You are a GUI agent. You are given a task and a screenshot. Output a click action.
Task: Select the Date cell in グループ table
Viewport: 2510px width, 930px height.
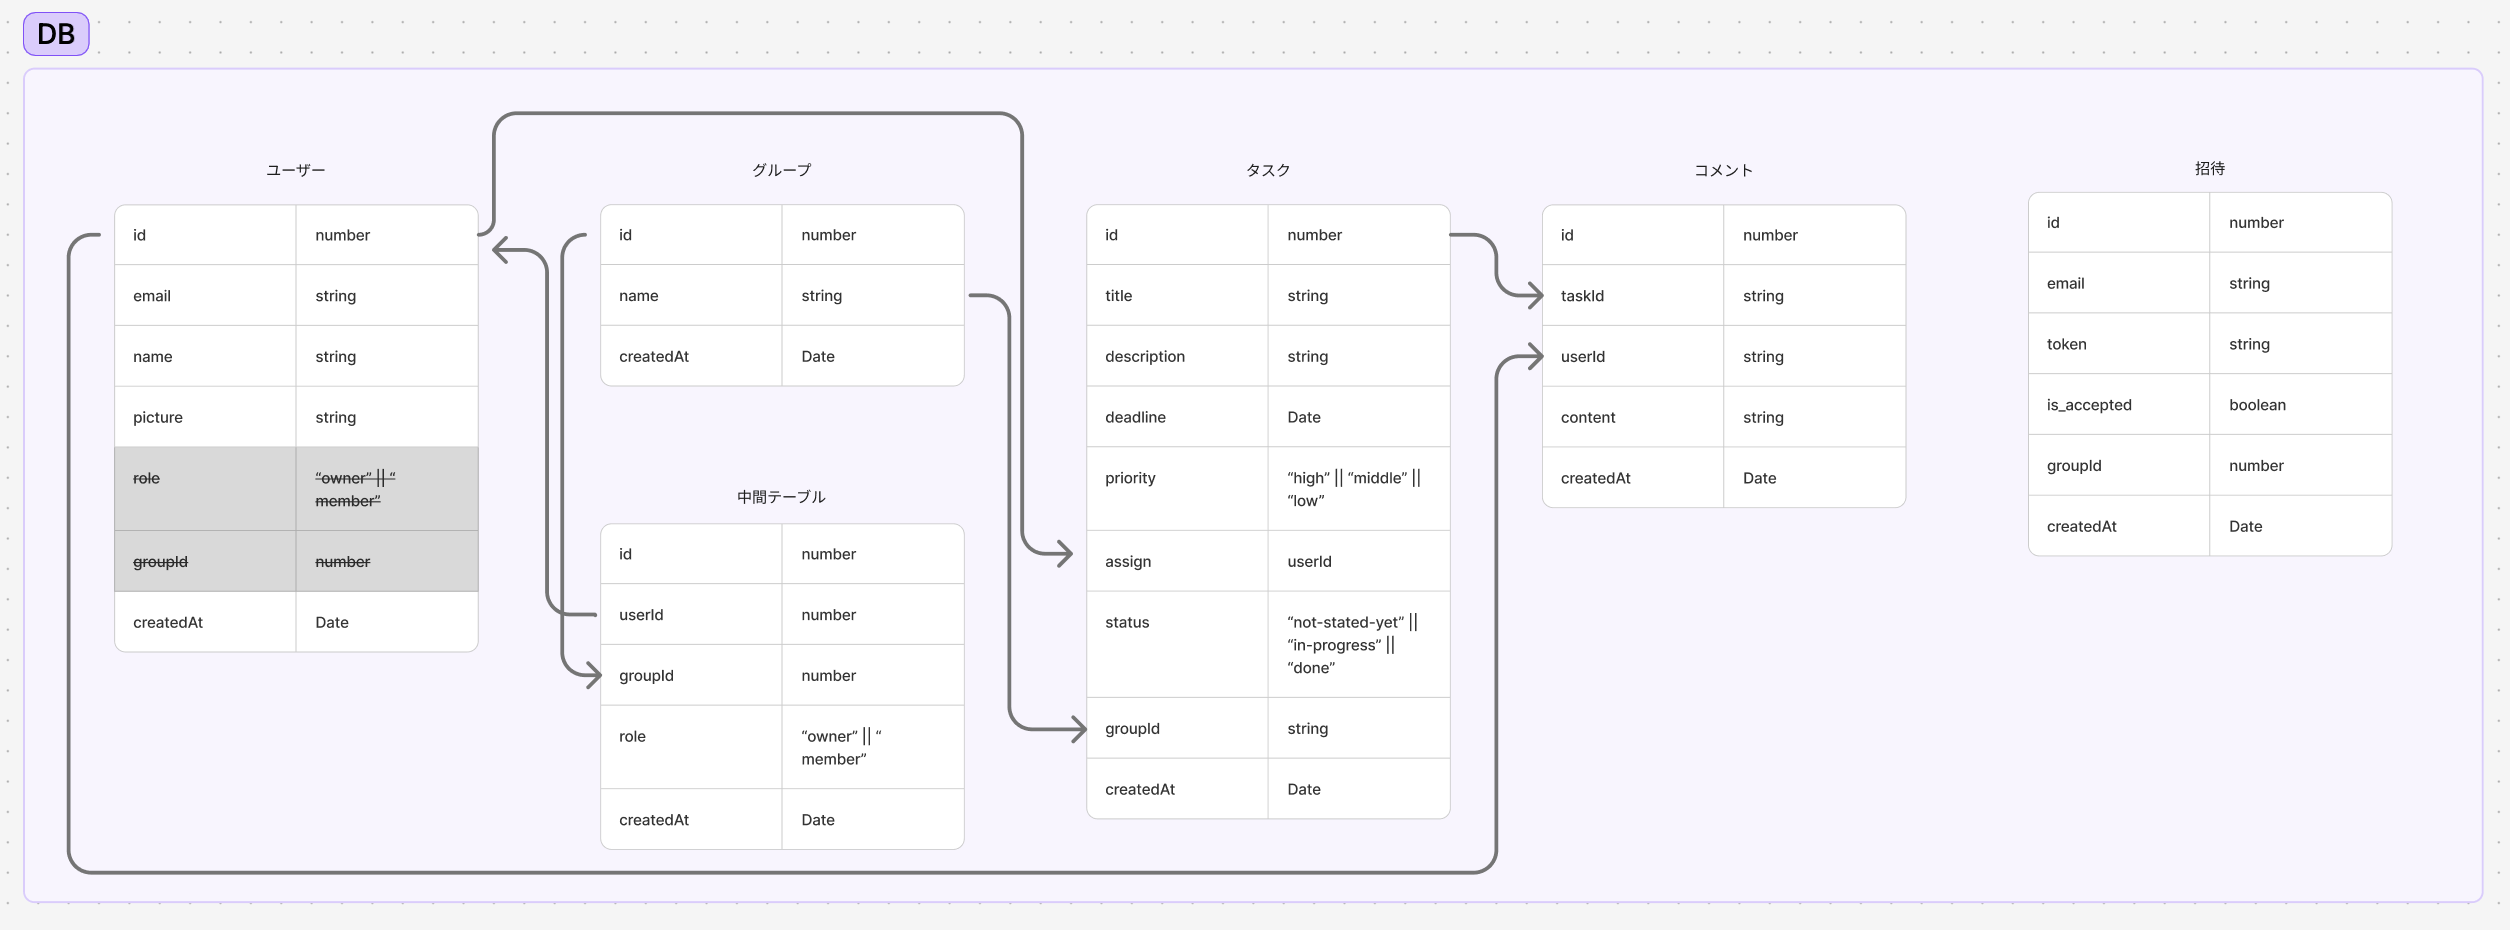[873, 356]
